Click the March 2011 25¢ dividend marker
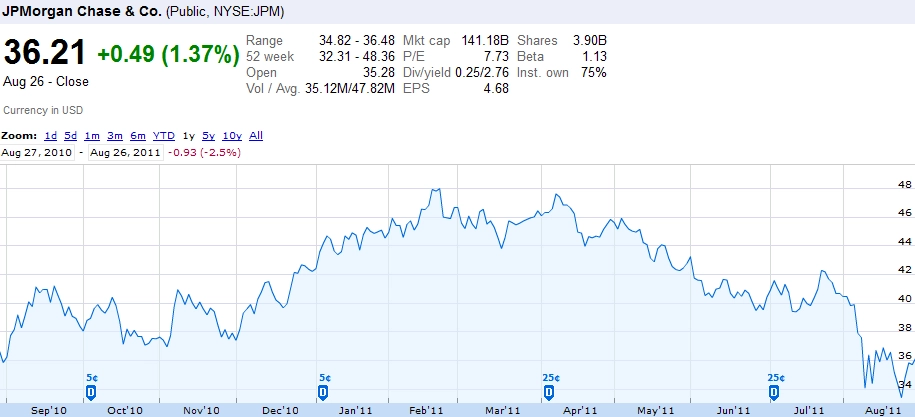This screenshot has height=417, width=915. pos(549,392)
